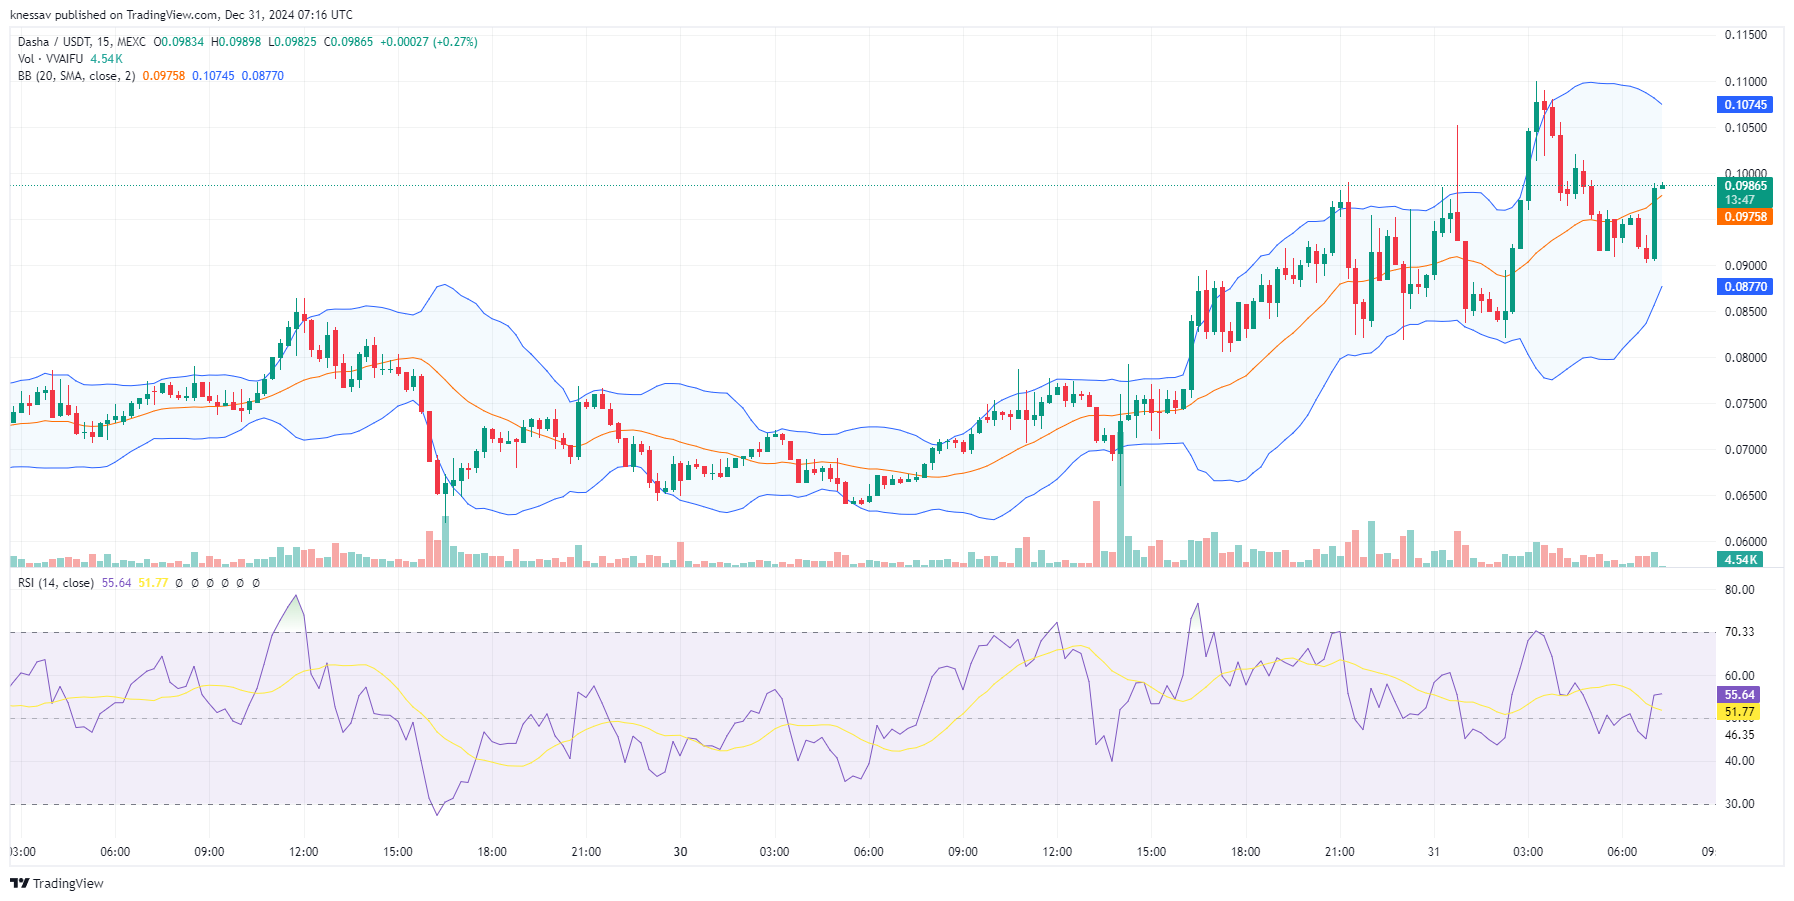Click the 80.00 RSI axis label
Image resolution: width=1794 pixels, height=901 pixels.
[1739, 590]
